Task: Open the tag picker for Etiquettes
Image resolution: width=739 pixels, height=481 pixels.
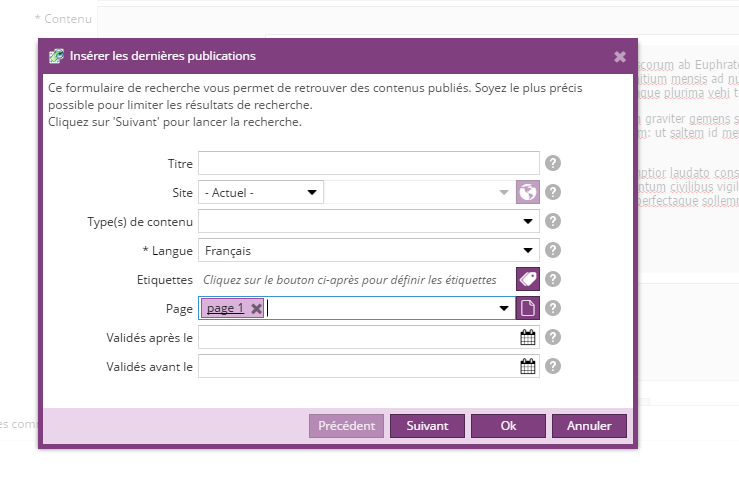Action: pyautogui.click(x=527, y=280)
